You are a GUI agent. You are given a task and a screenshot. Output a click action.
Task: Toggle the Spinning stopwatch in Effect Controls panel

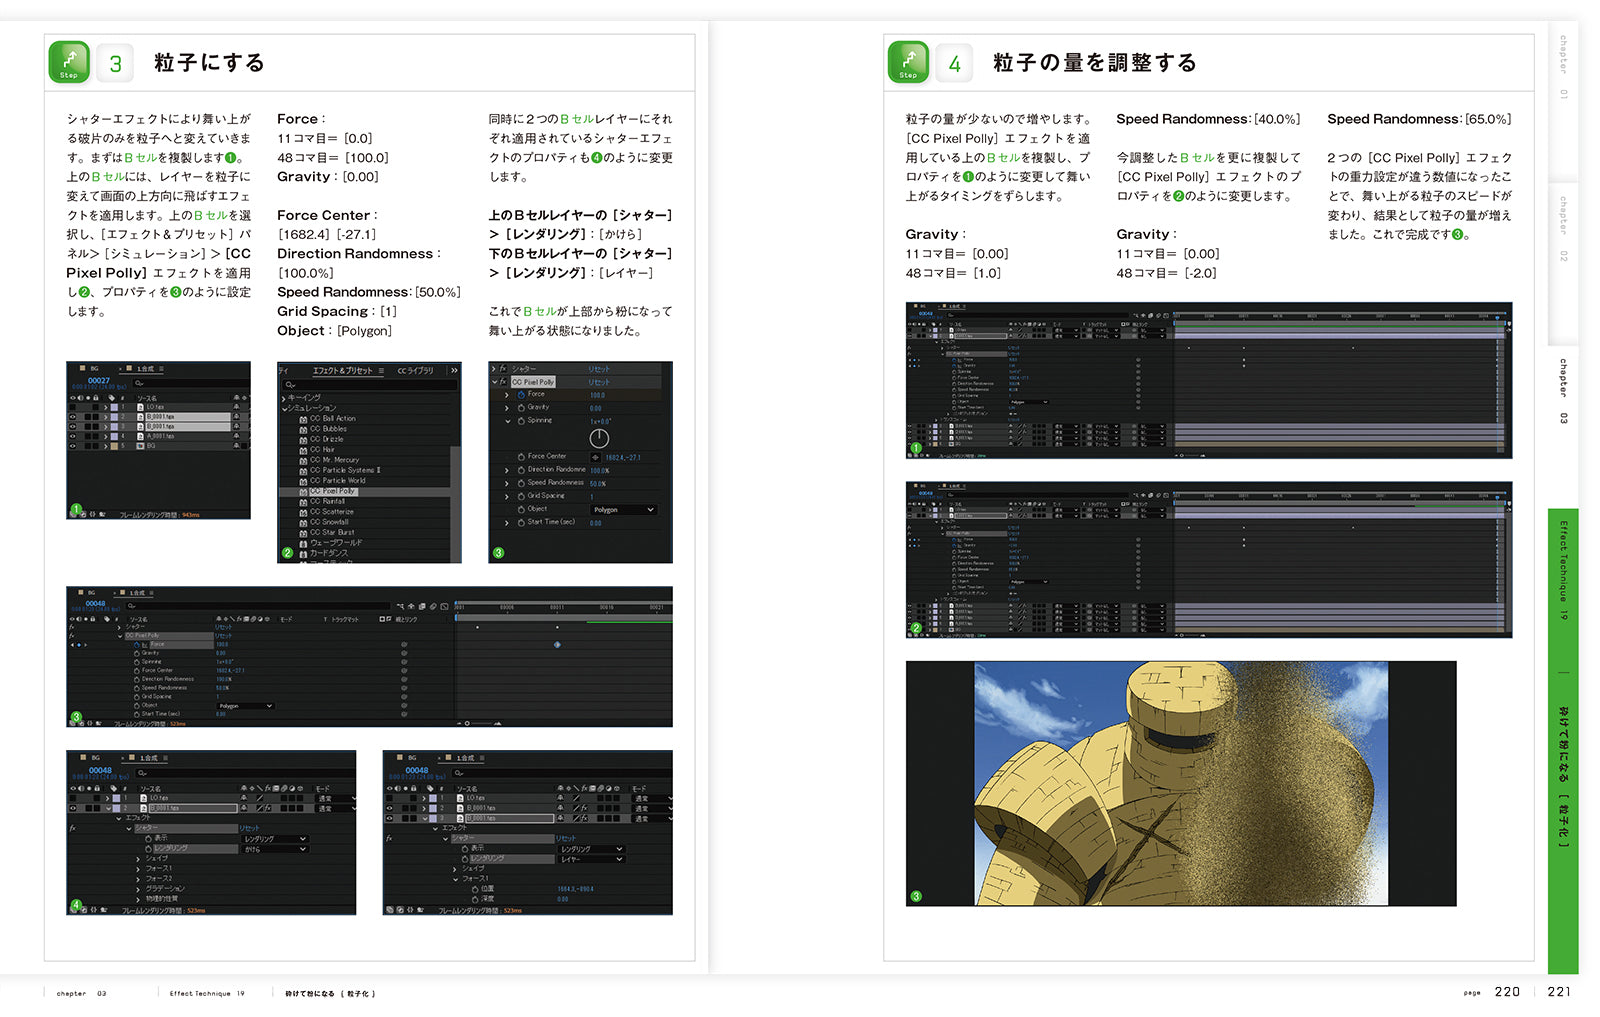pos(521,421)
